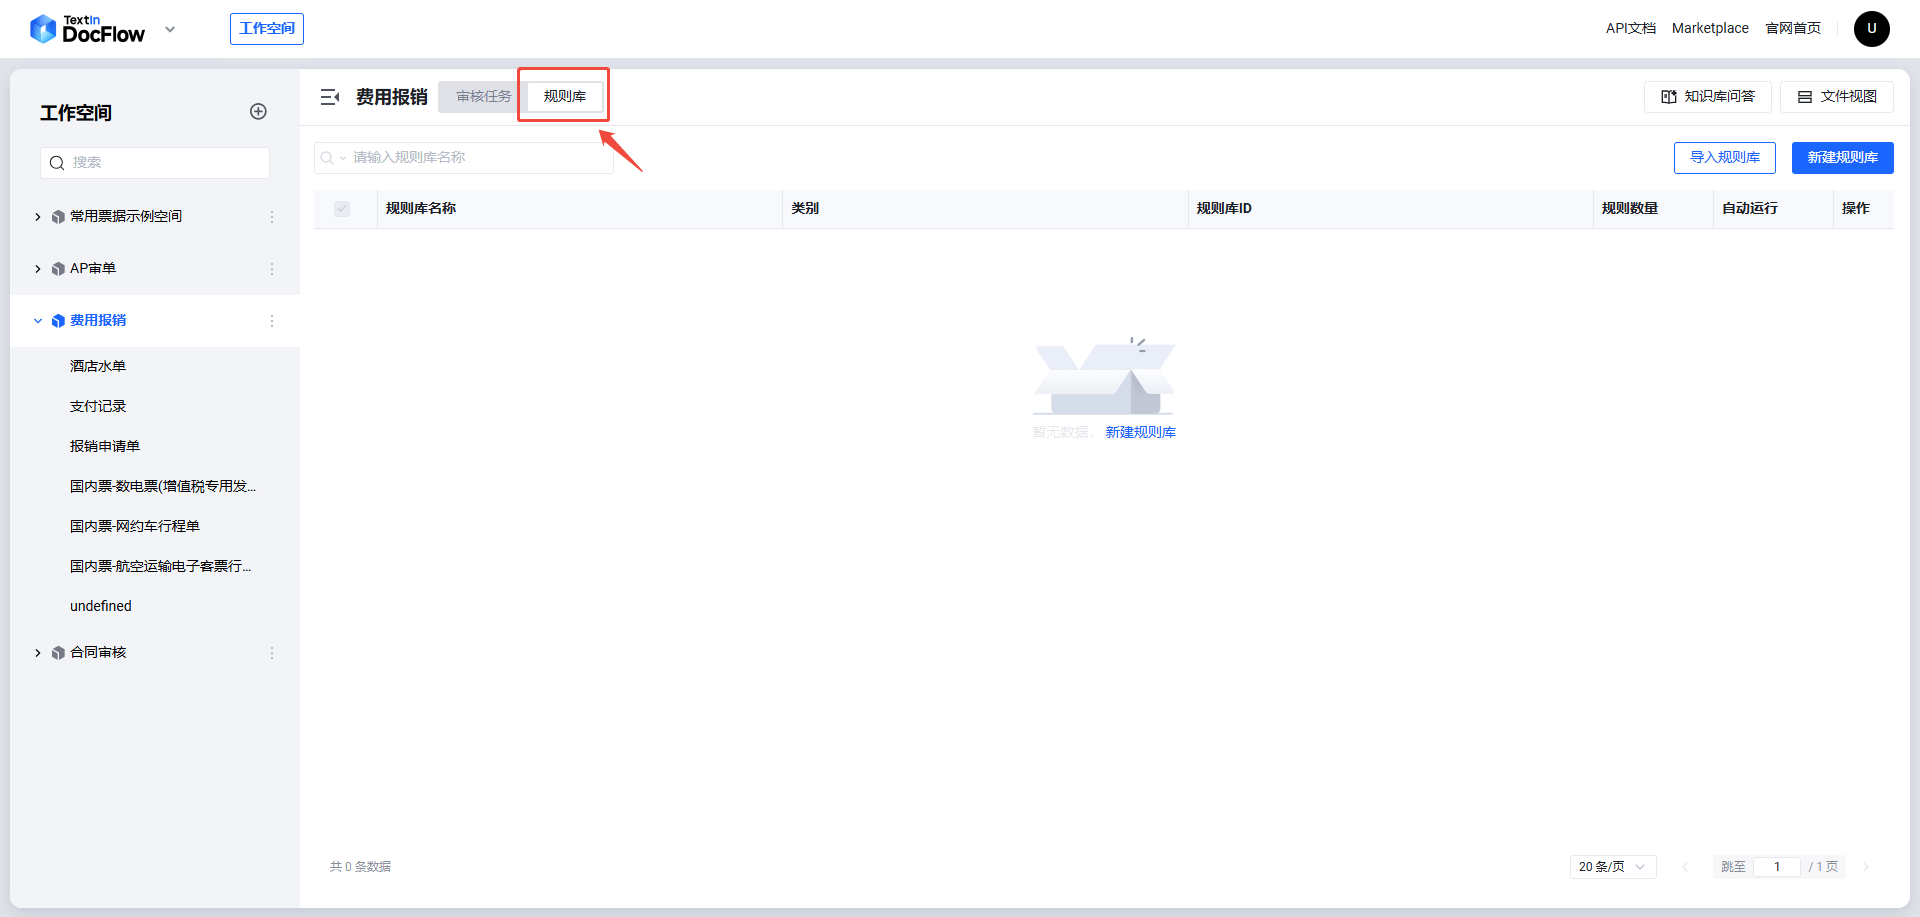The image size is (1920, 917).
Task: Open 知识库问答 button
Action: tap(1708, 97)
